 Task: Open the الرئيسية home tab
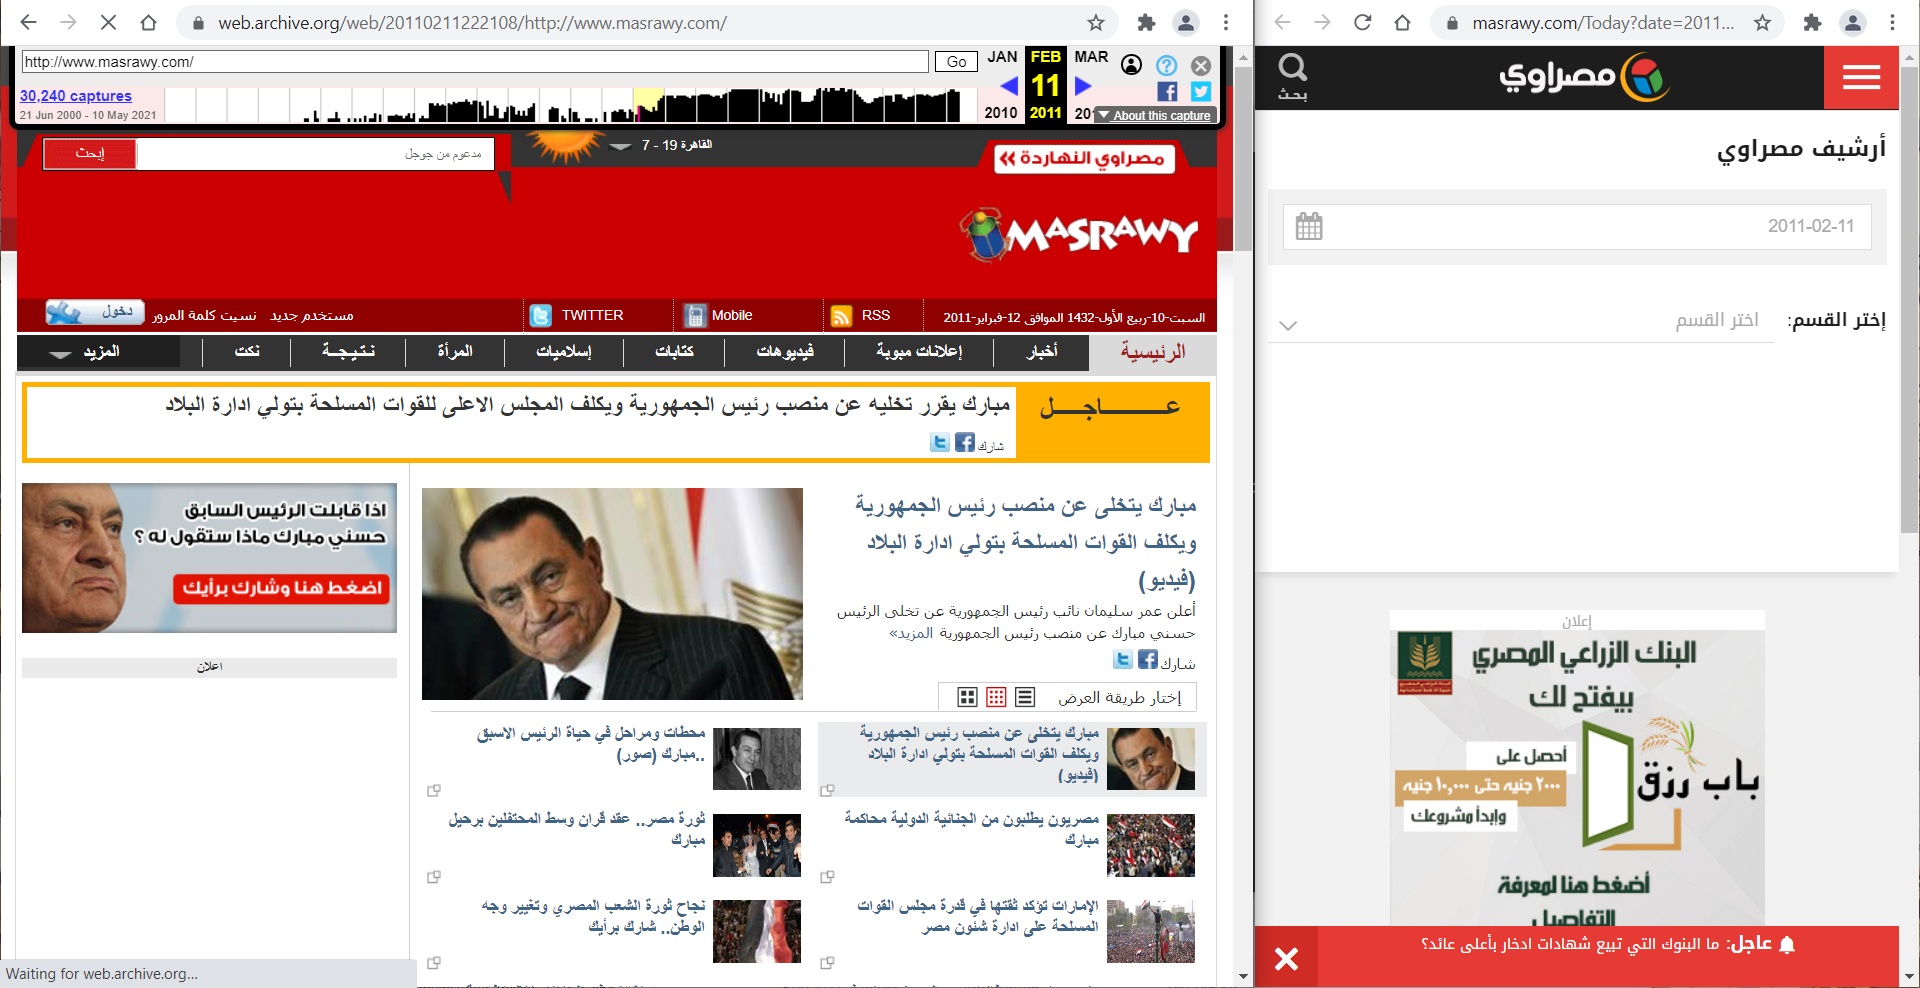pos(1153,352)
